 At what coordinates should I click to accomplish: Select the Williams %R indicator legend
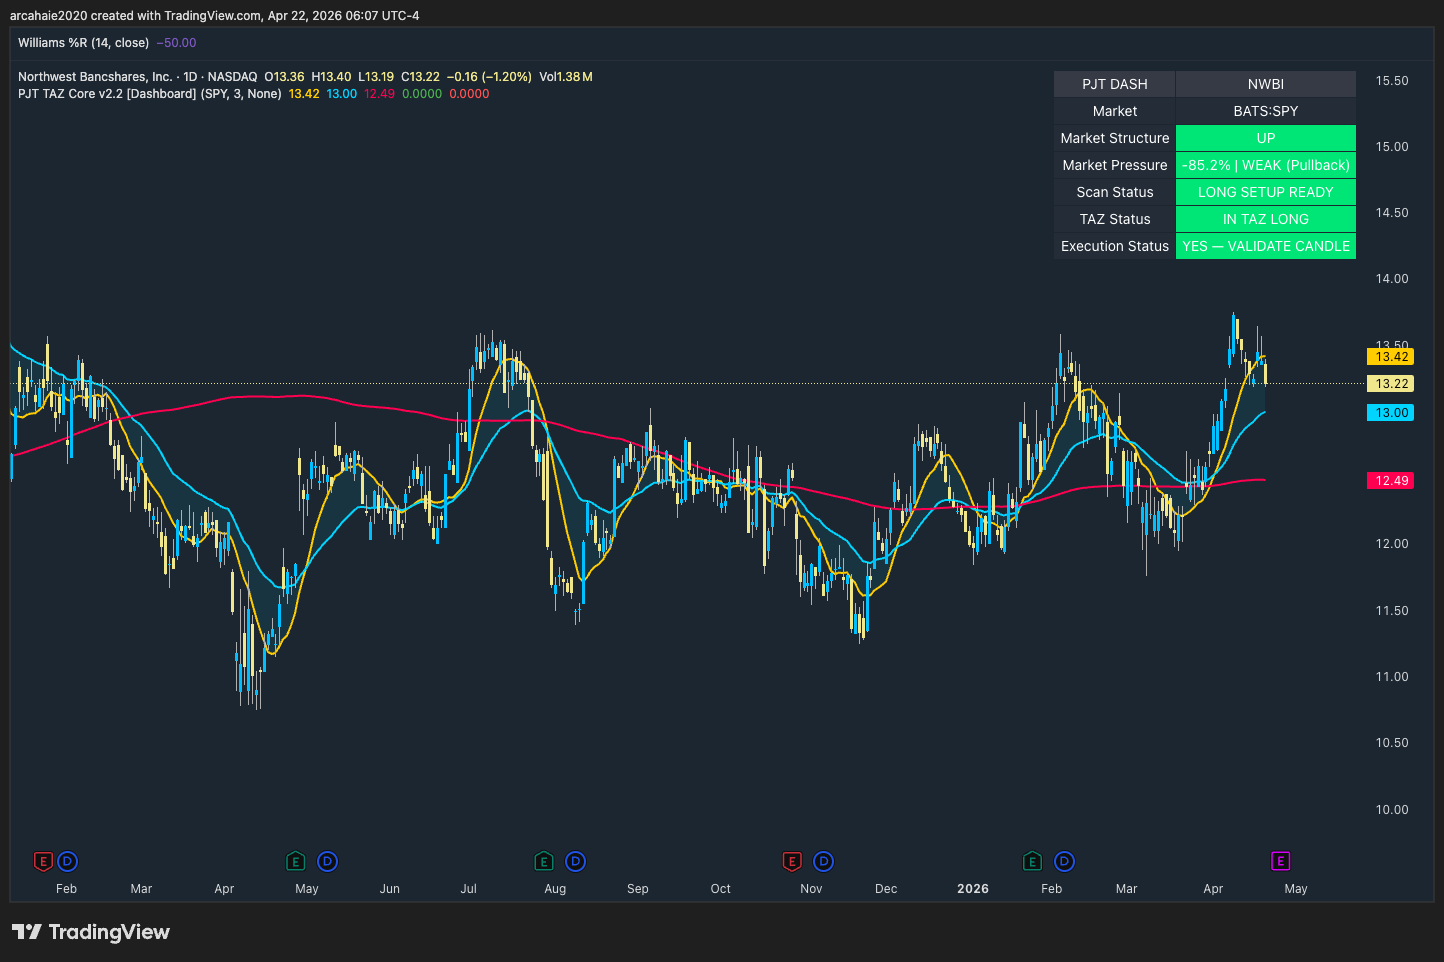point(83,43)
